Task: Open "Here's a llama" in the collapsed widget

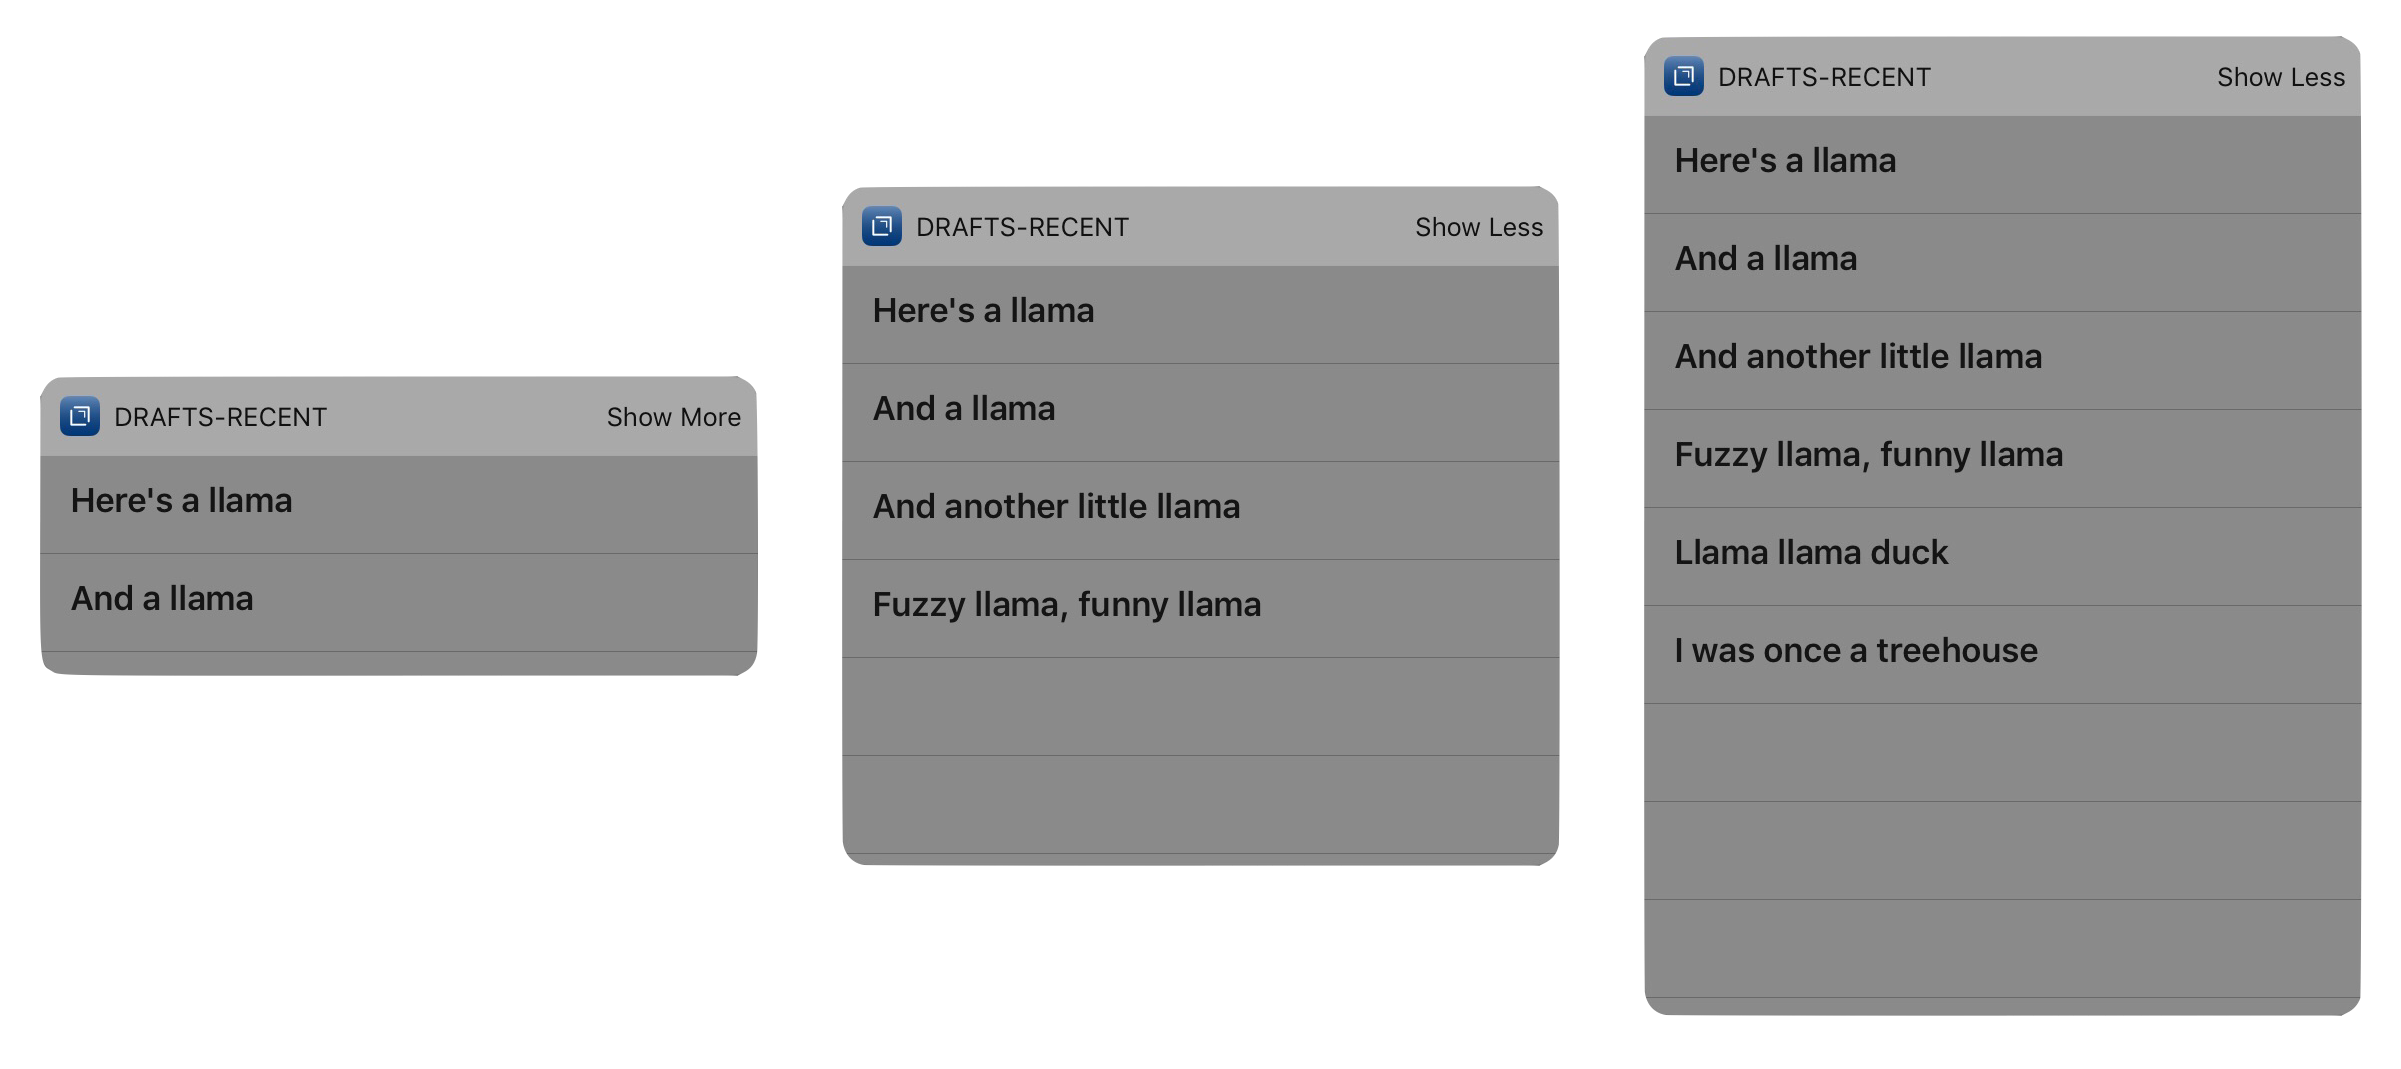Action: click(182, 501)
